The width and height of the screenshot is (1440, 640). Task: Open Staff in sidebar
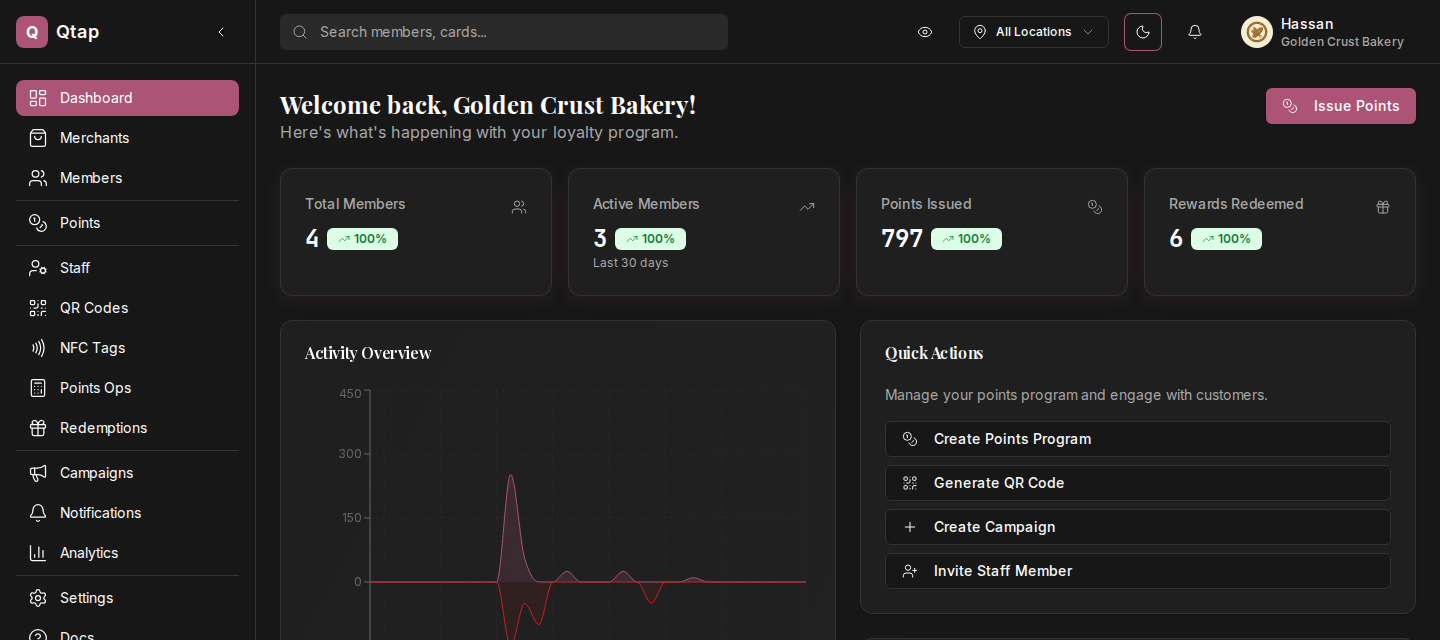127,268
